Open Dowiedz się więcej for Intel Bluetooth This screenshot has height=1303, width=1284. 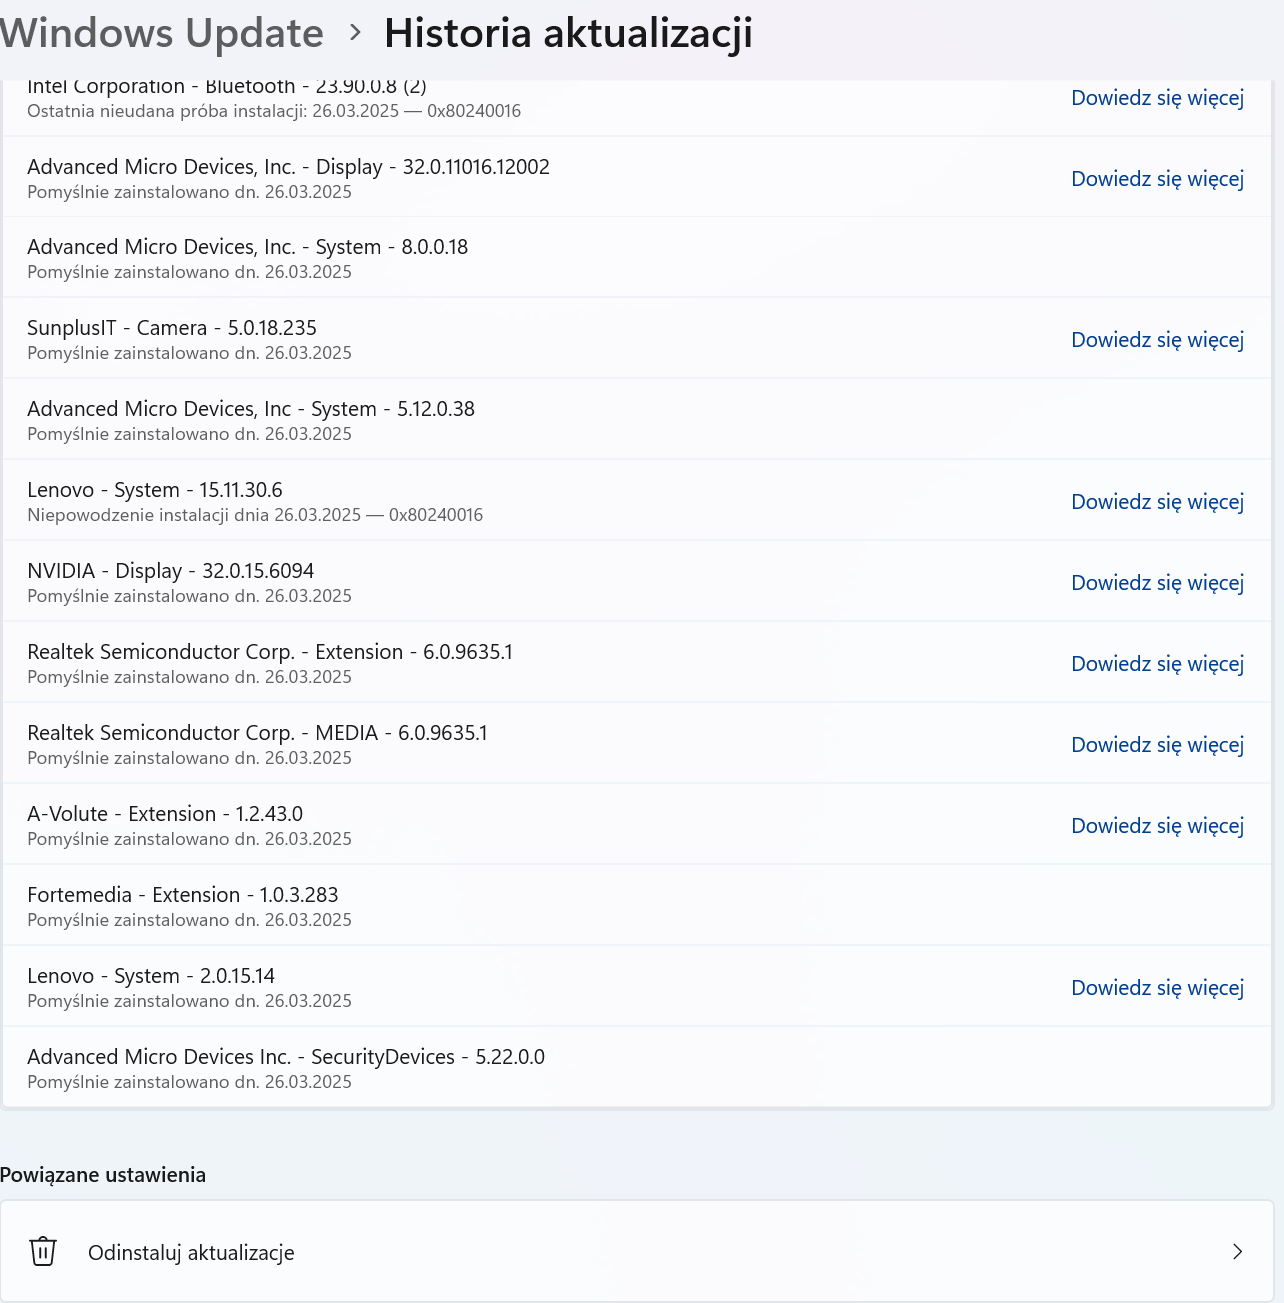pos(1157,98)
